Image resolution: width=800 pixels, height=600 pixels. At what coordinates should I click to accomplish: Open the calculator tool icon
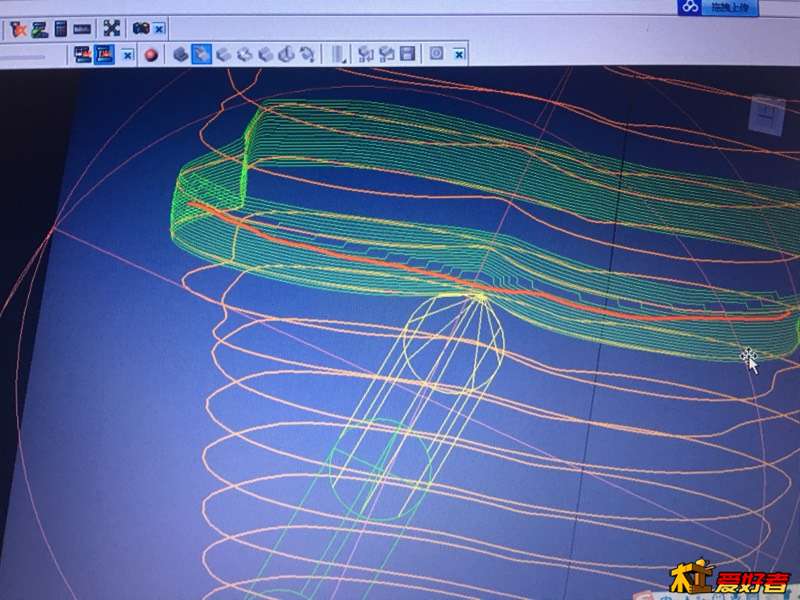(61, 29)
